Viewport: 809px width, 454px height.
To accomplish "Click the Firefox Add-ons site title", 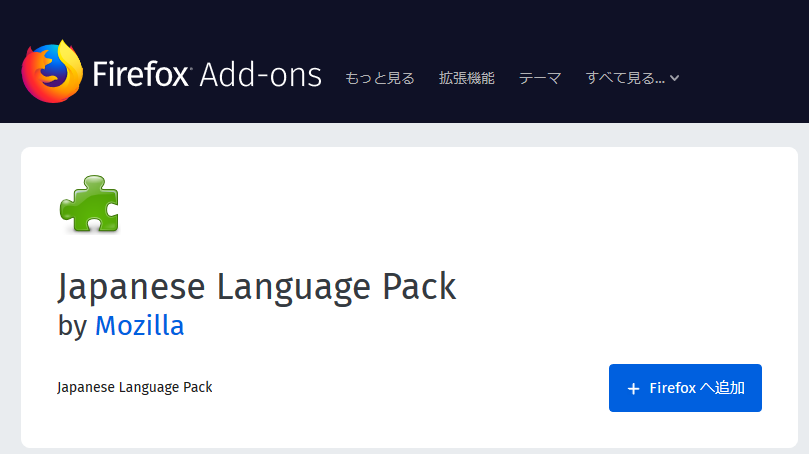I will [x=207, y=74].
